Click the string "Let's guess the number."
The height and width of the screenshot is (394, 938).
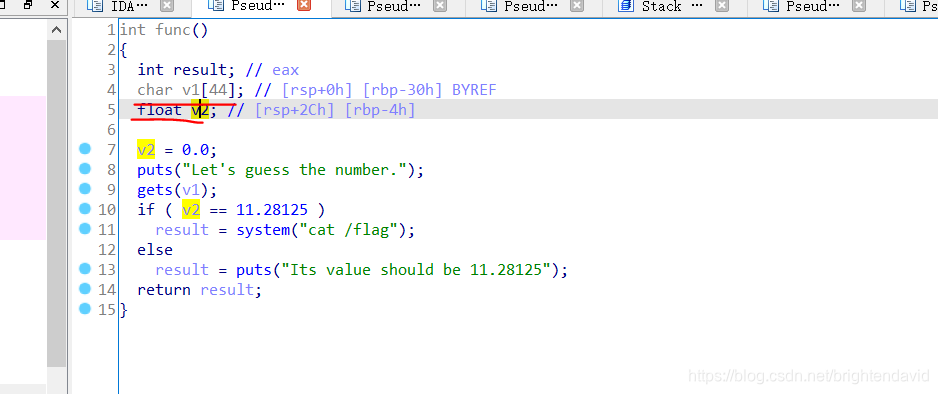[x=294, y=170]
